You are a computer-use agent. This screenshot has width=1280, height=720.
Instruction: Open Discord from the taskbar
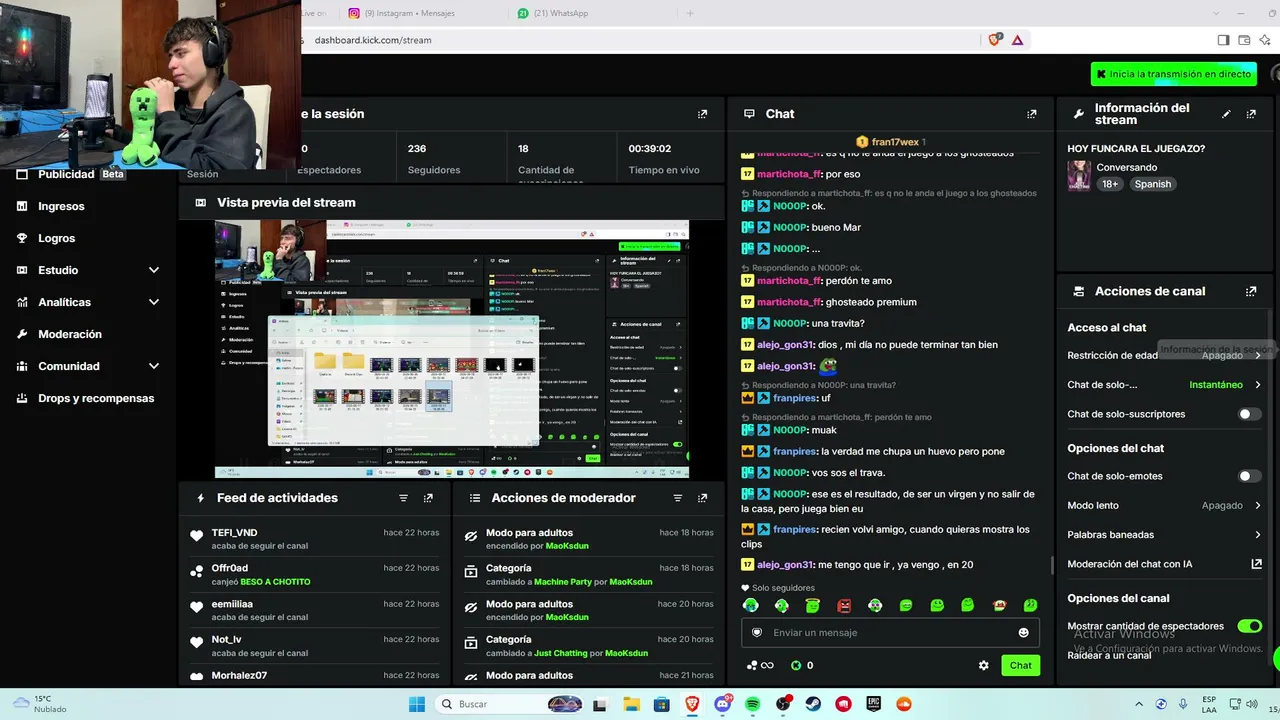point(722,704)
